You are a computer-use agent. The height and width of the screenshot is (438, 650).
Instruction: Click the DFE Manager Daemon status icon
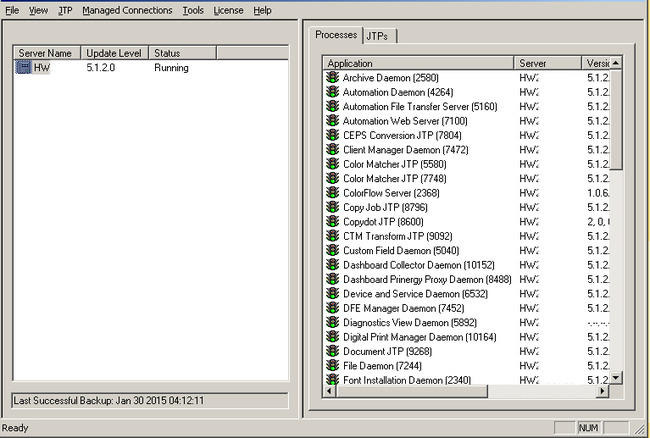tap(333, 309)
